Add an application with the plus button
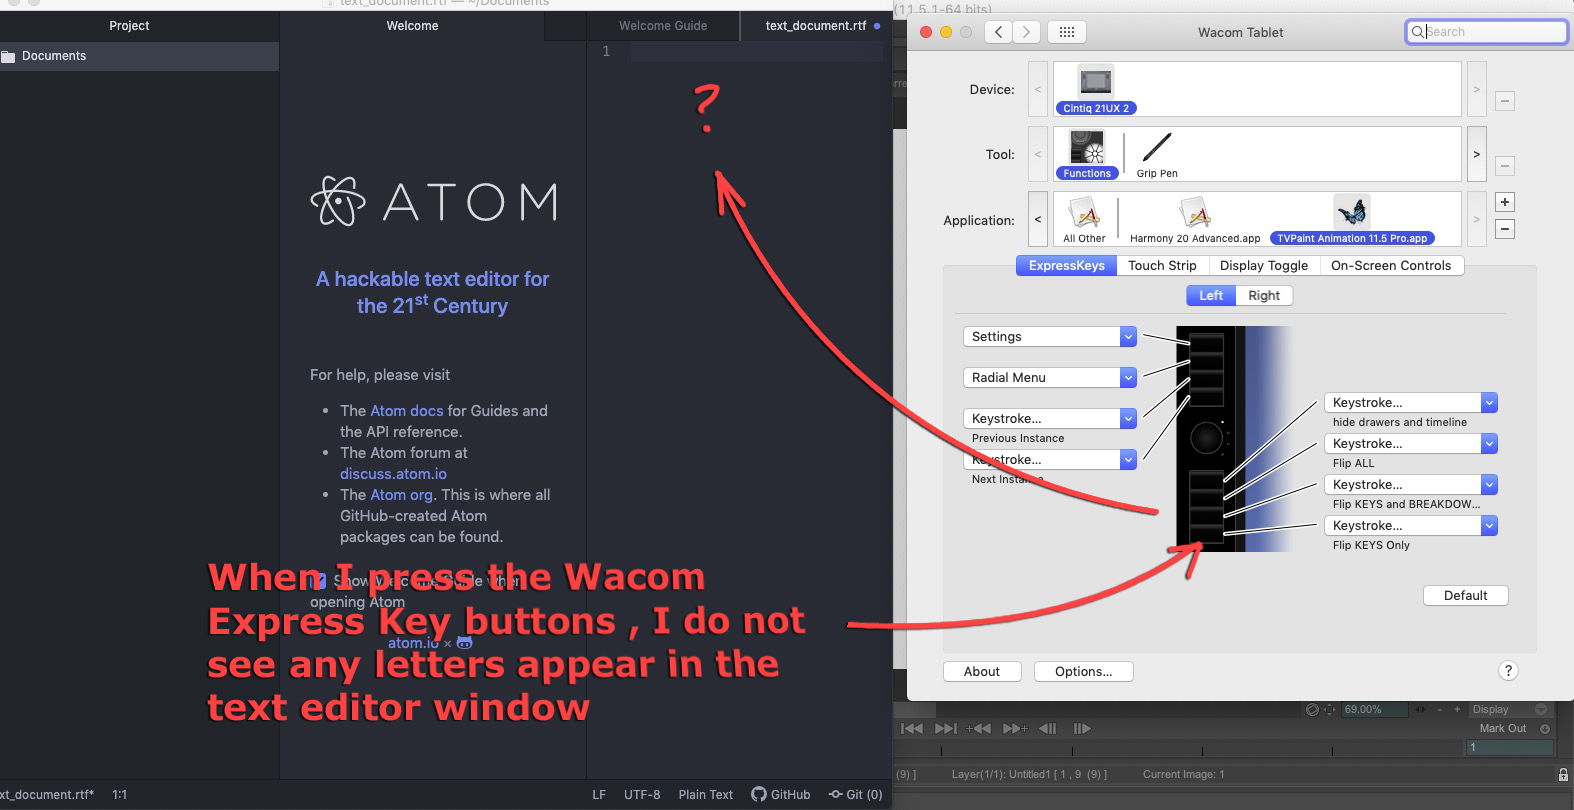This screenshot has height=810, width=1574. (1504, 202)
